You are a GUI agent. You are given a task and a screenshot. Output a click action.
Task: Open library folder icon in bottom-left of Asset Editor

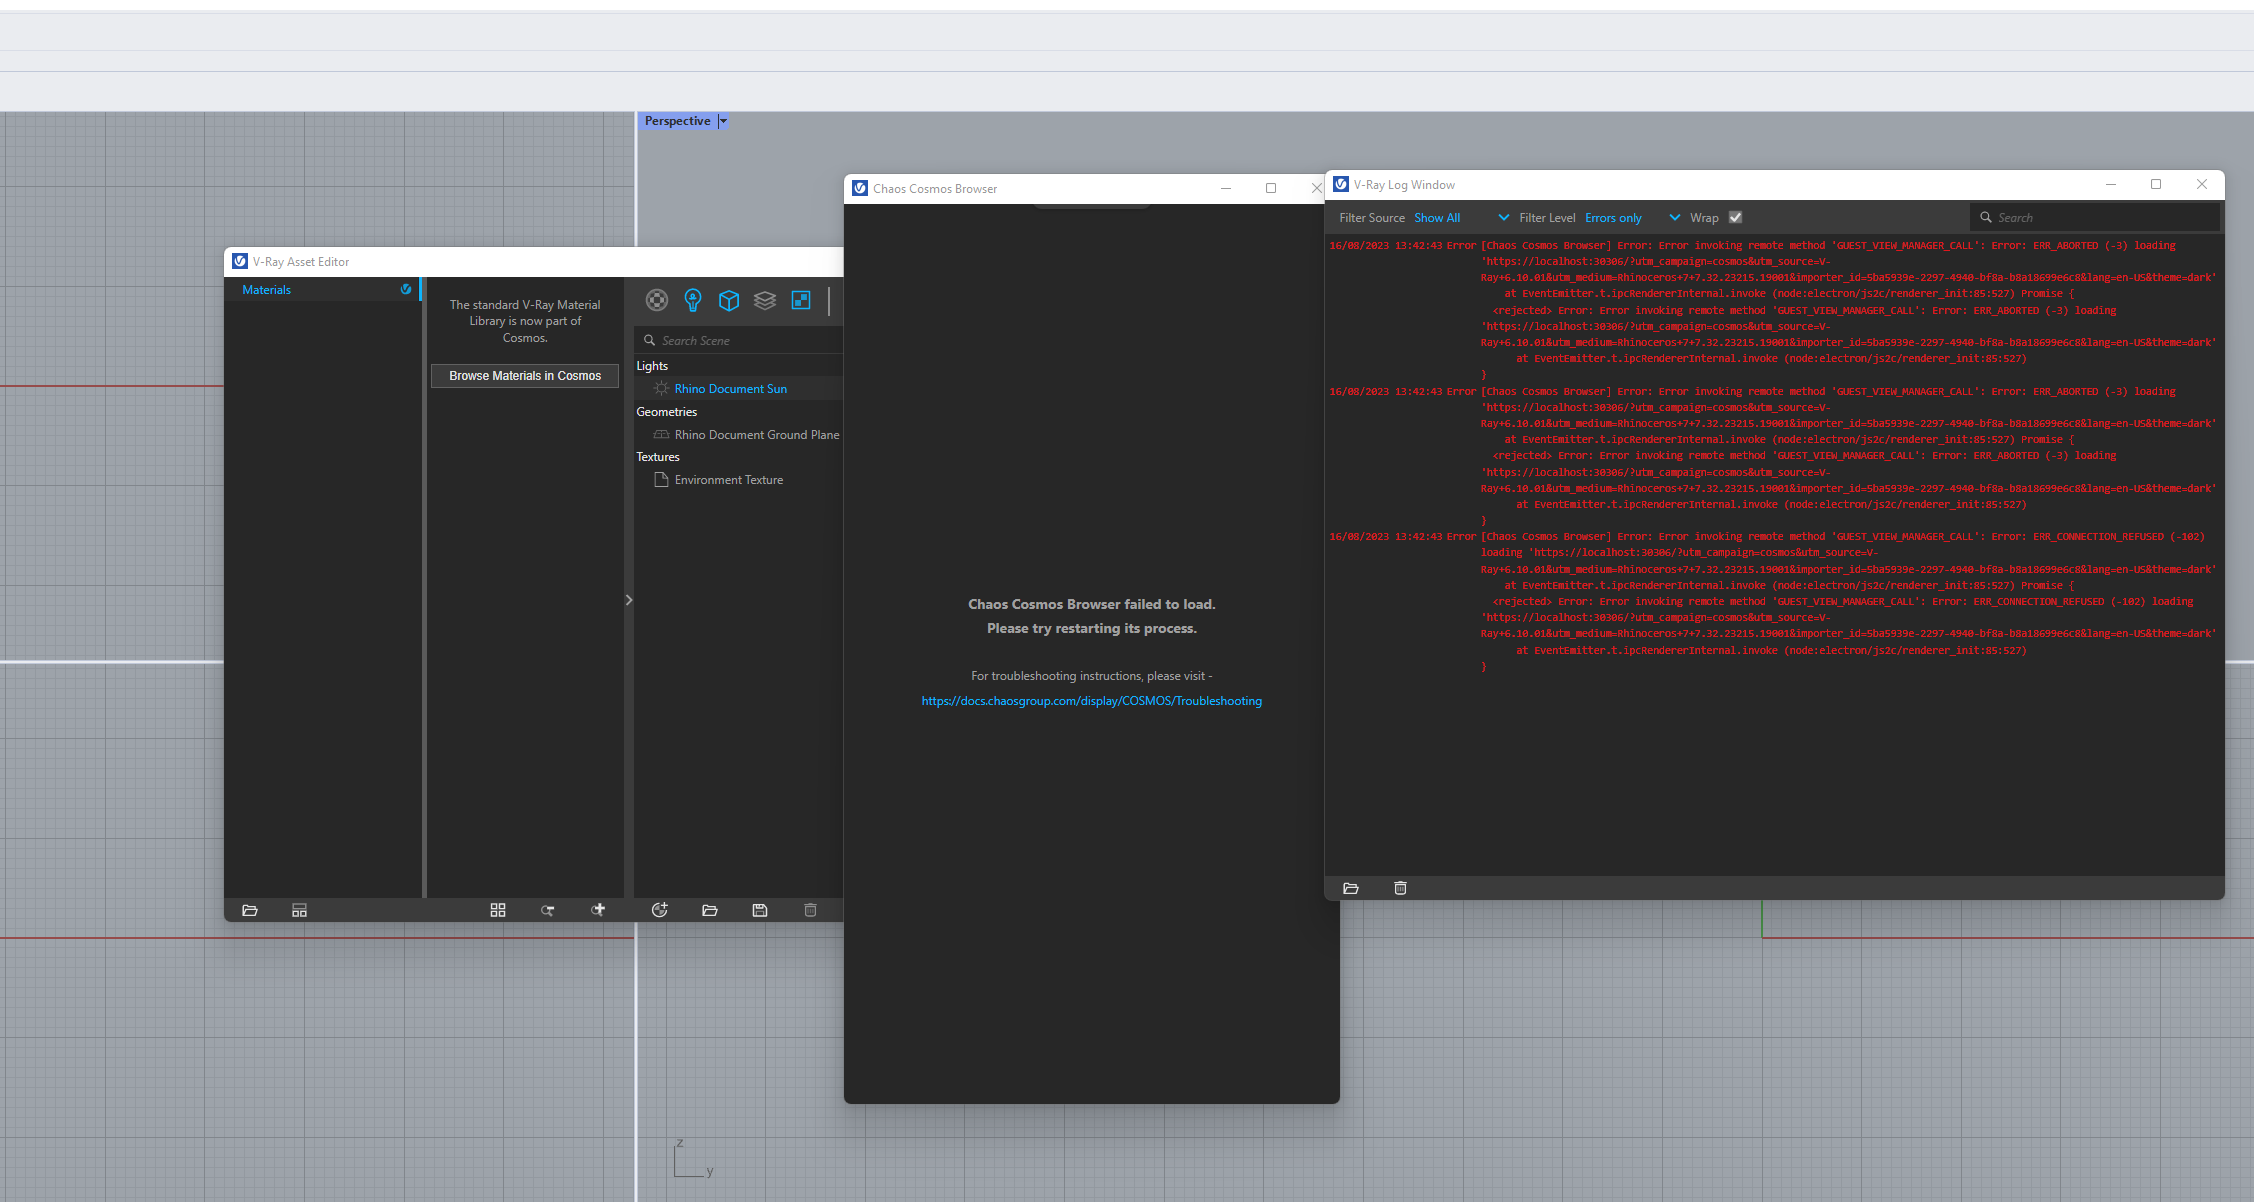250,910
